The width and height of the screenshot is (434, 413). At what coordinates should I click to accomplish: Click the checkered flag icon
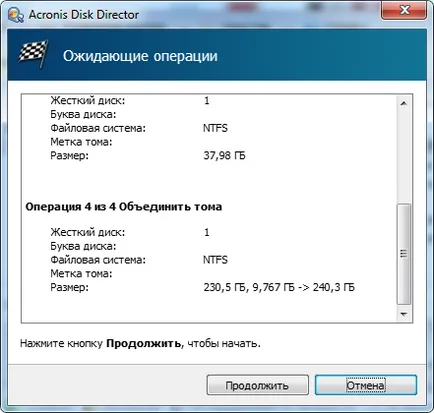(x=33, y=53)
